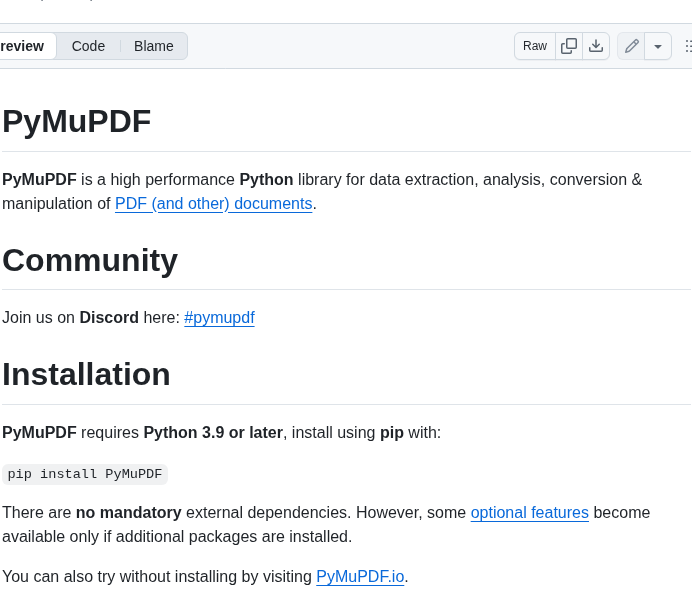Switch to the Blame tab

coord(154,46)
